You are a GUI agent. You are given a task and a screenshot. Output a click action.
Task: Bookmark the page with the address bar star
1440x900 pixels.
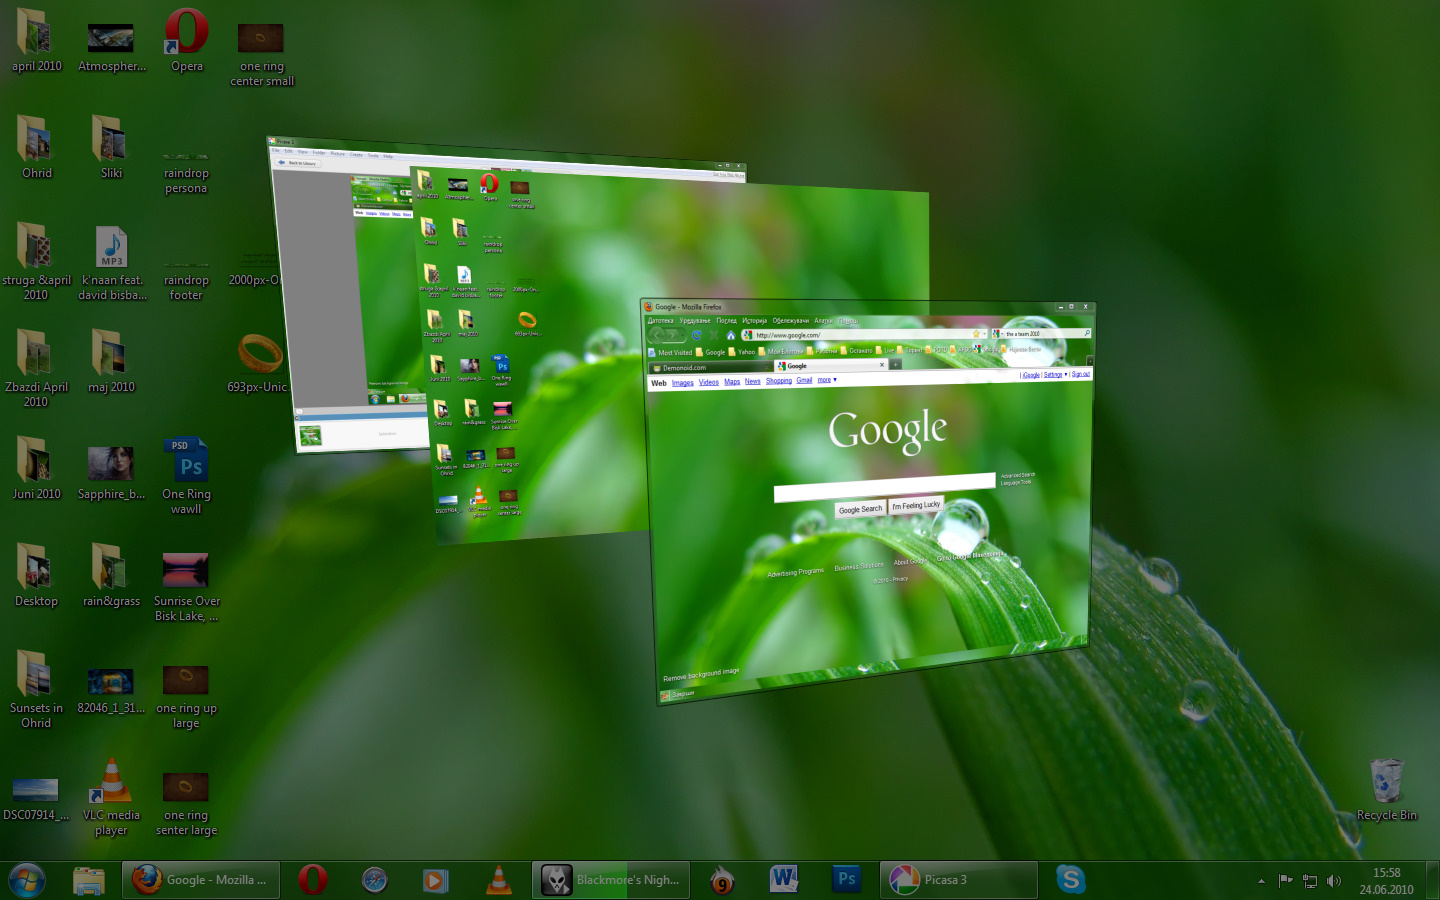pos(976,333)
